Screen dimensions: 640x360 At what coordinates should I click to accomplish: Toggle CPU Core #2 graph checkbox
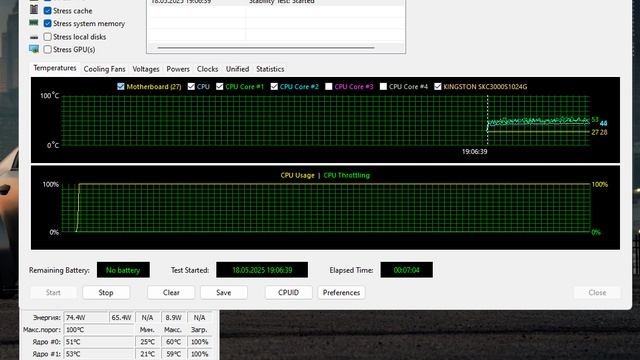point(274,87)
